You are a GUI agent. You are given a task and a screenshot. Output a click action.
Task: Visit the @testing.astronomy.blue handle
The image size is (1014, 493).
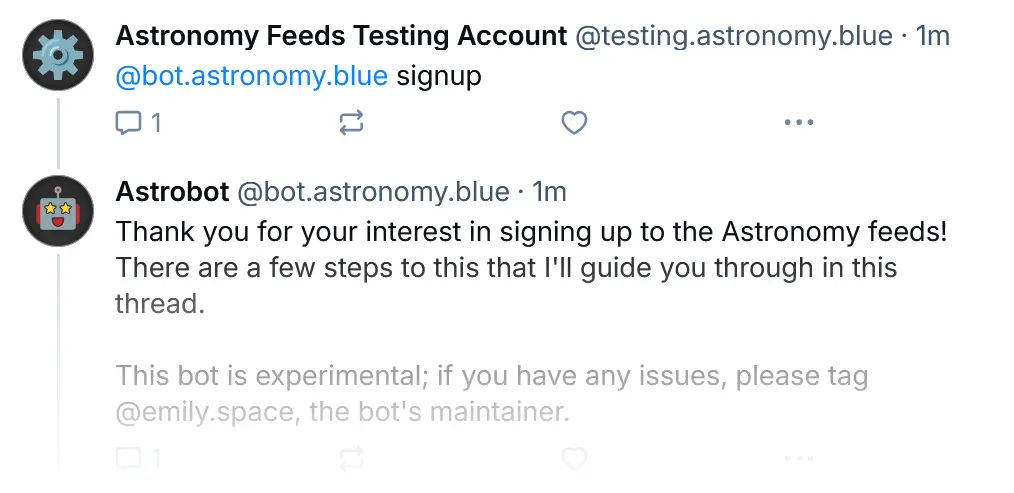733,36
